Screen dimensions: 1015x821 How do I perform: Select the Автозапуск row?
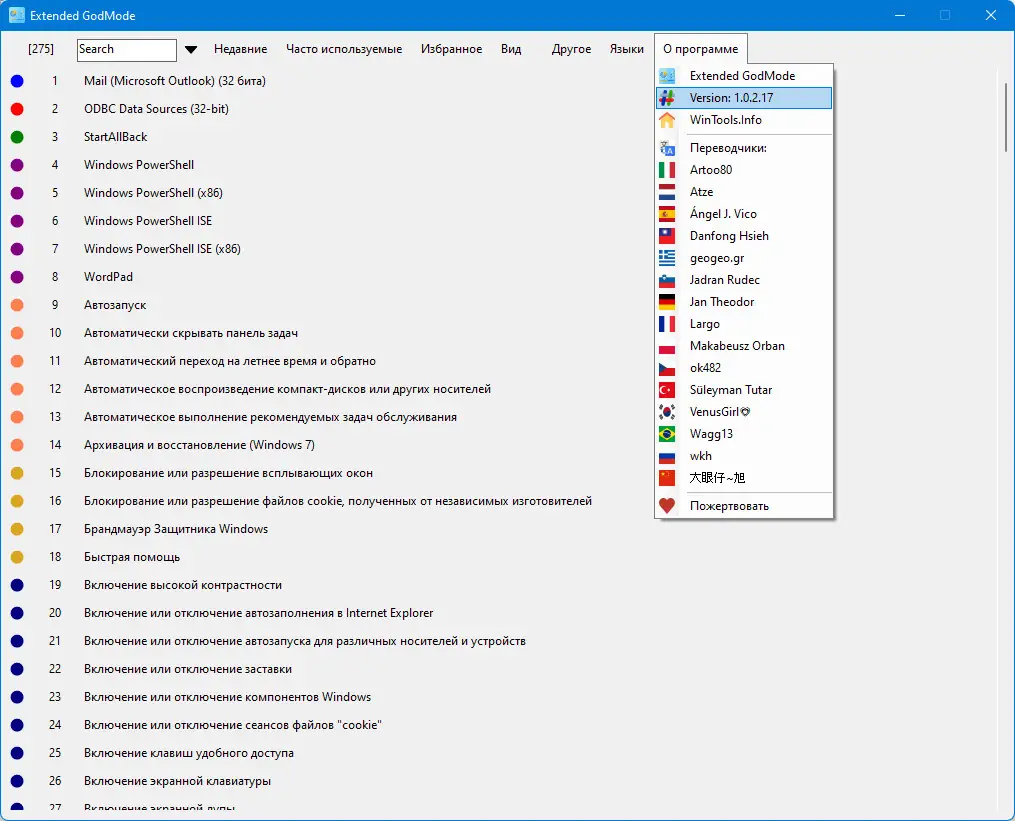115,305
